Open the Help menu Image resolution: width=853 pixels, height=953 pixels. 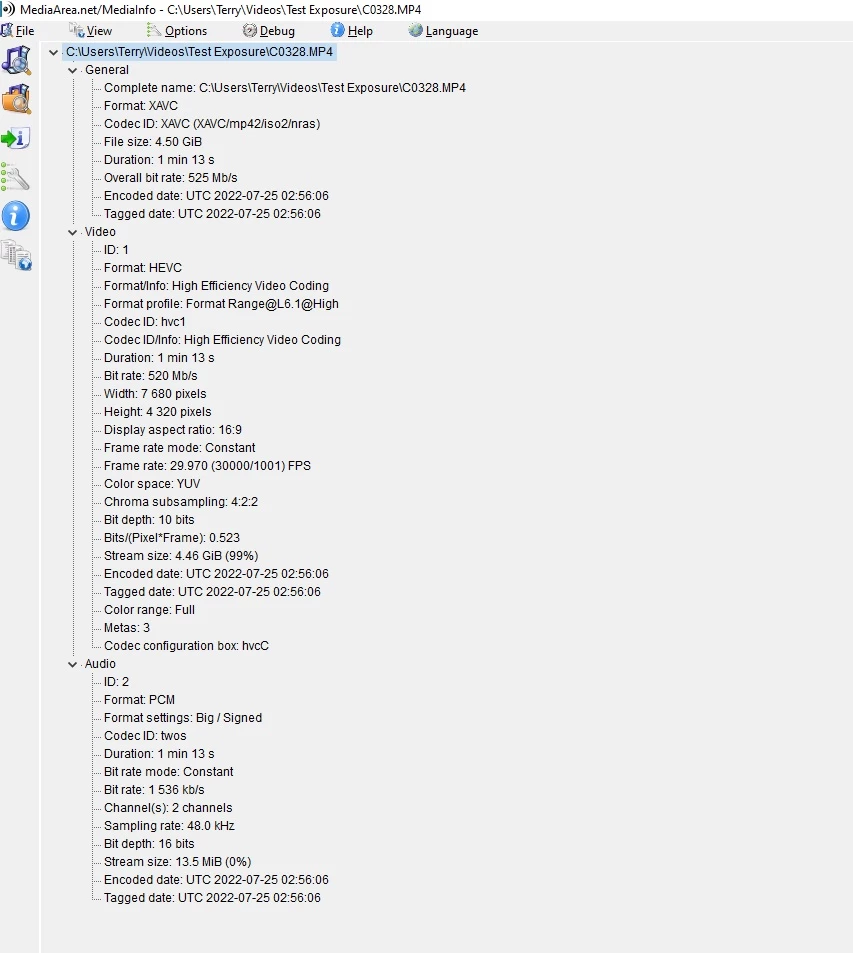[x=351, y=31]
